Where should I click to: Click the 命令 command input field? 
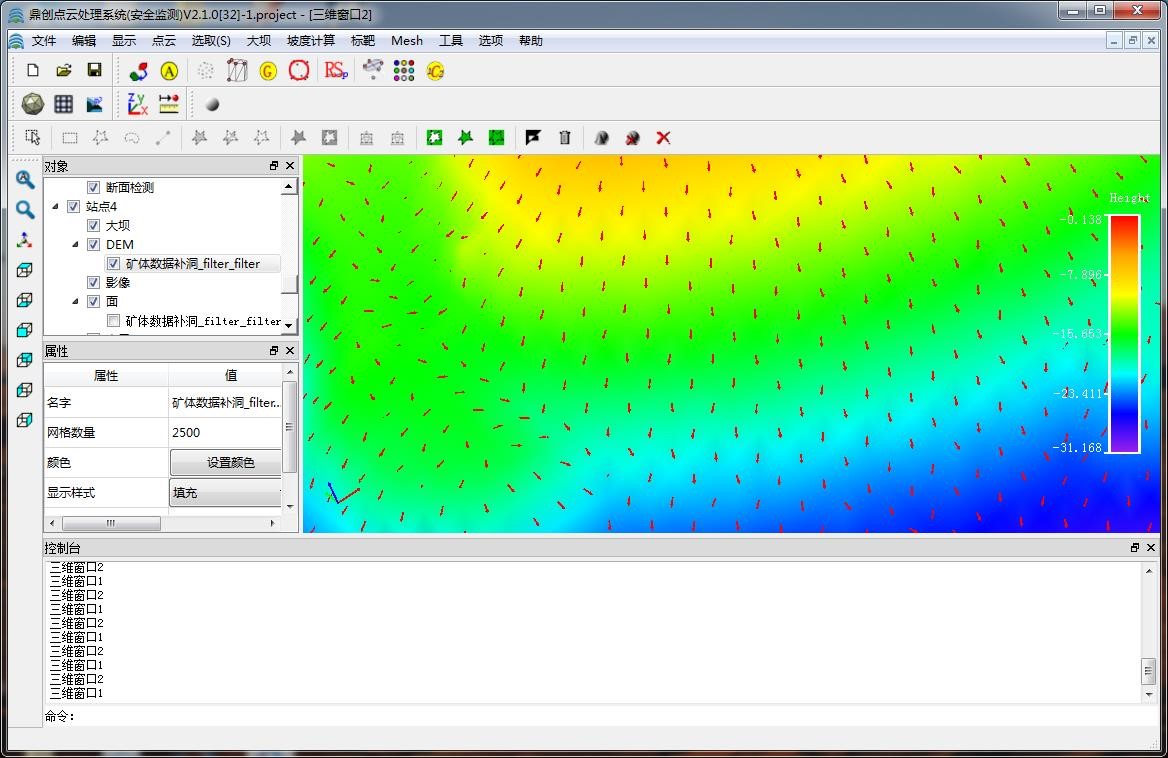[600, 716]
